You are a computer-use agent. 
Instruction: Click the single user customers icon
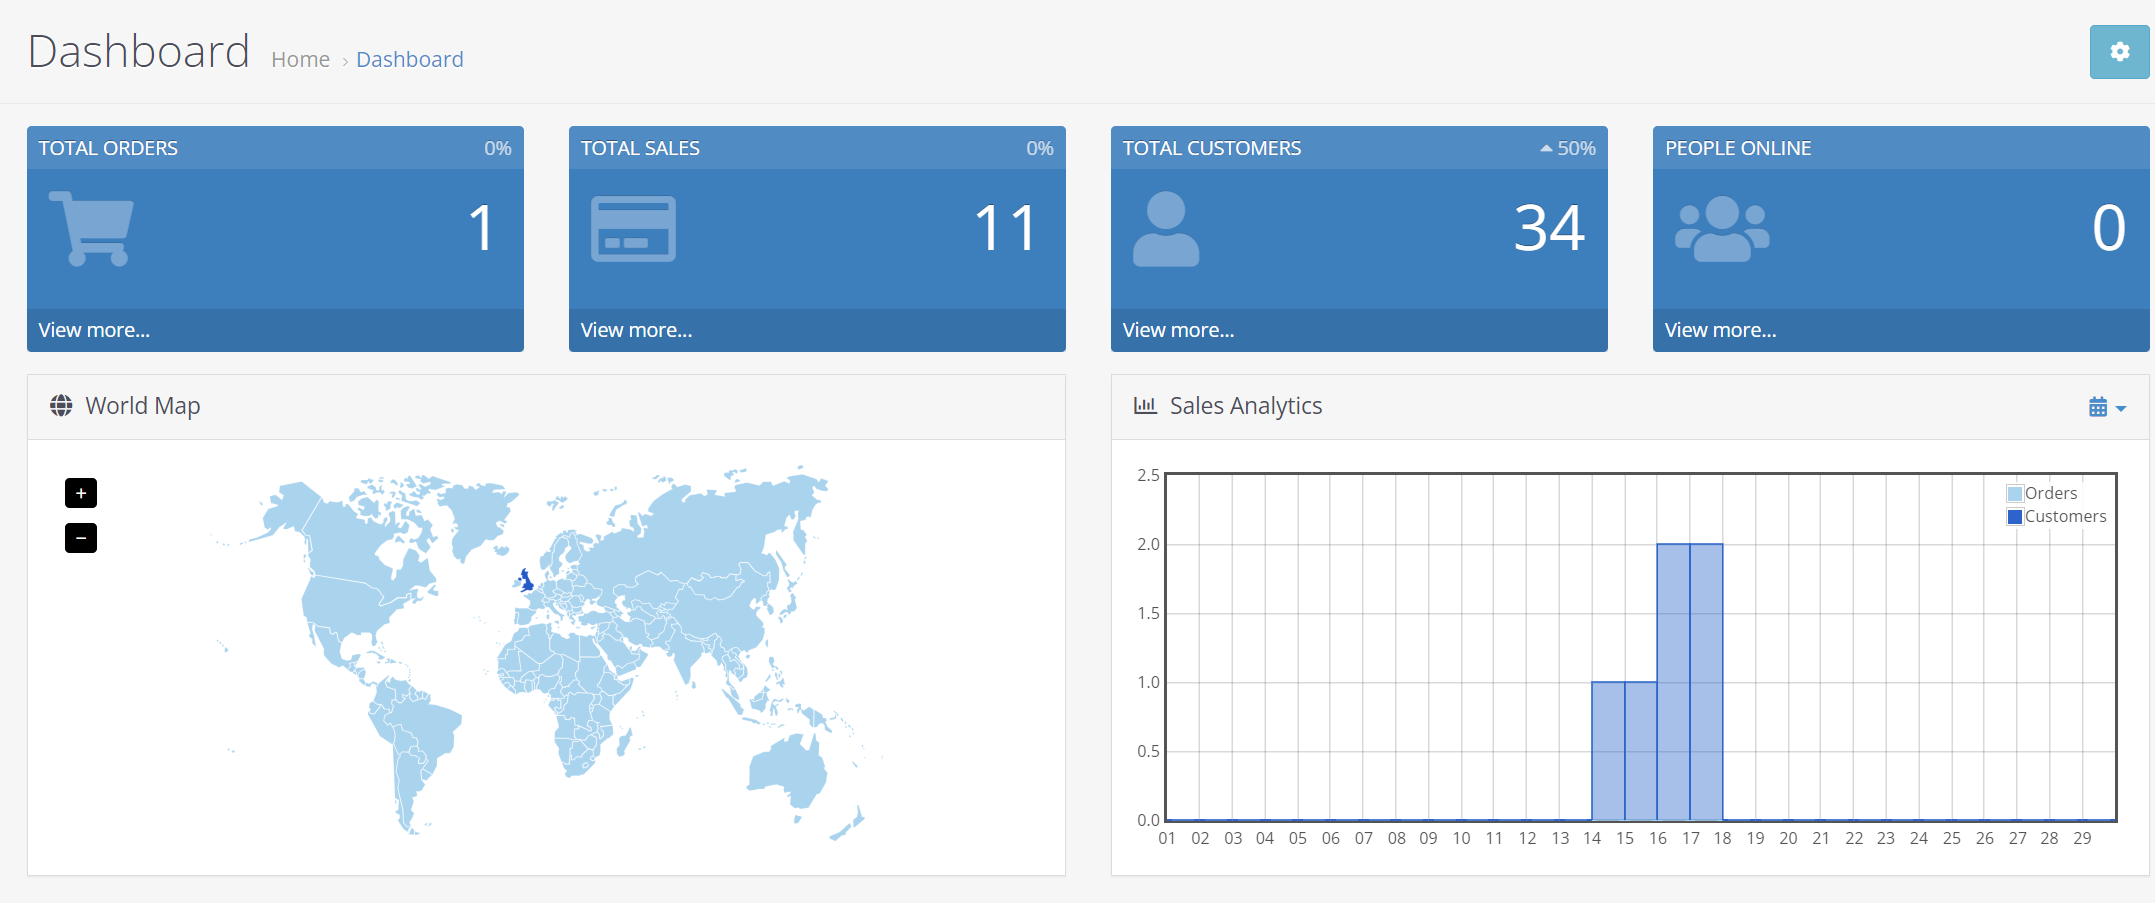(1166, 229)
